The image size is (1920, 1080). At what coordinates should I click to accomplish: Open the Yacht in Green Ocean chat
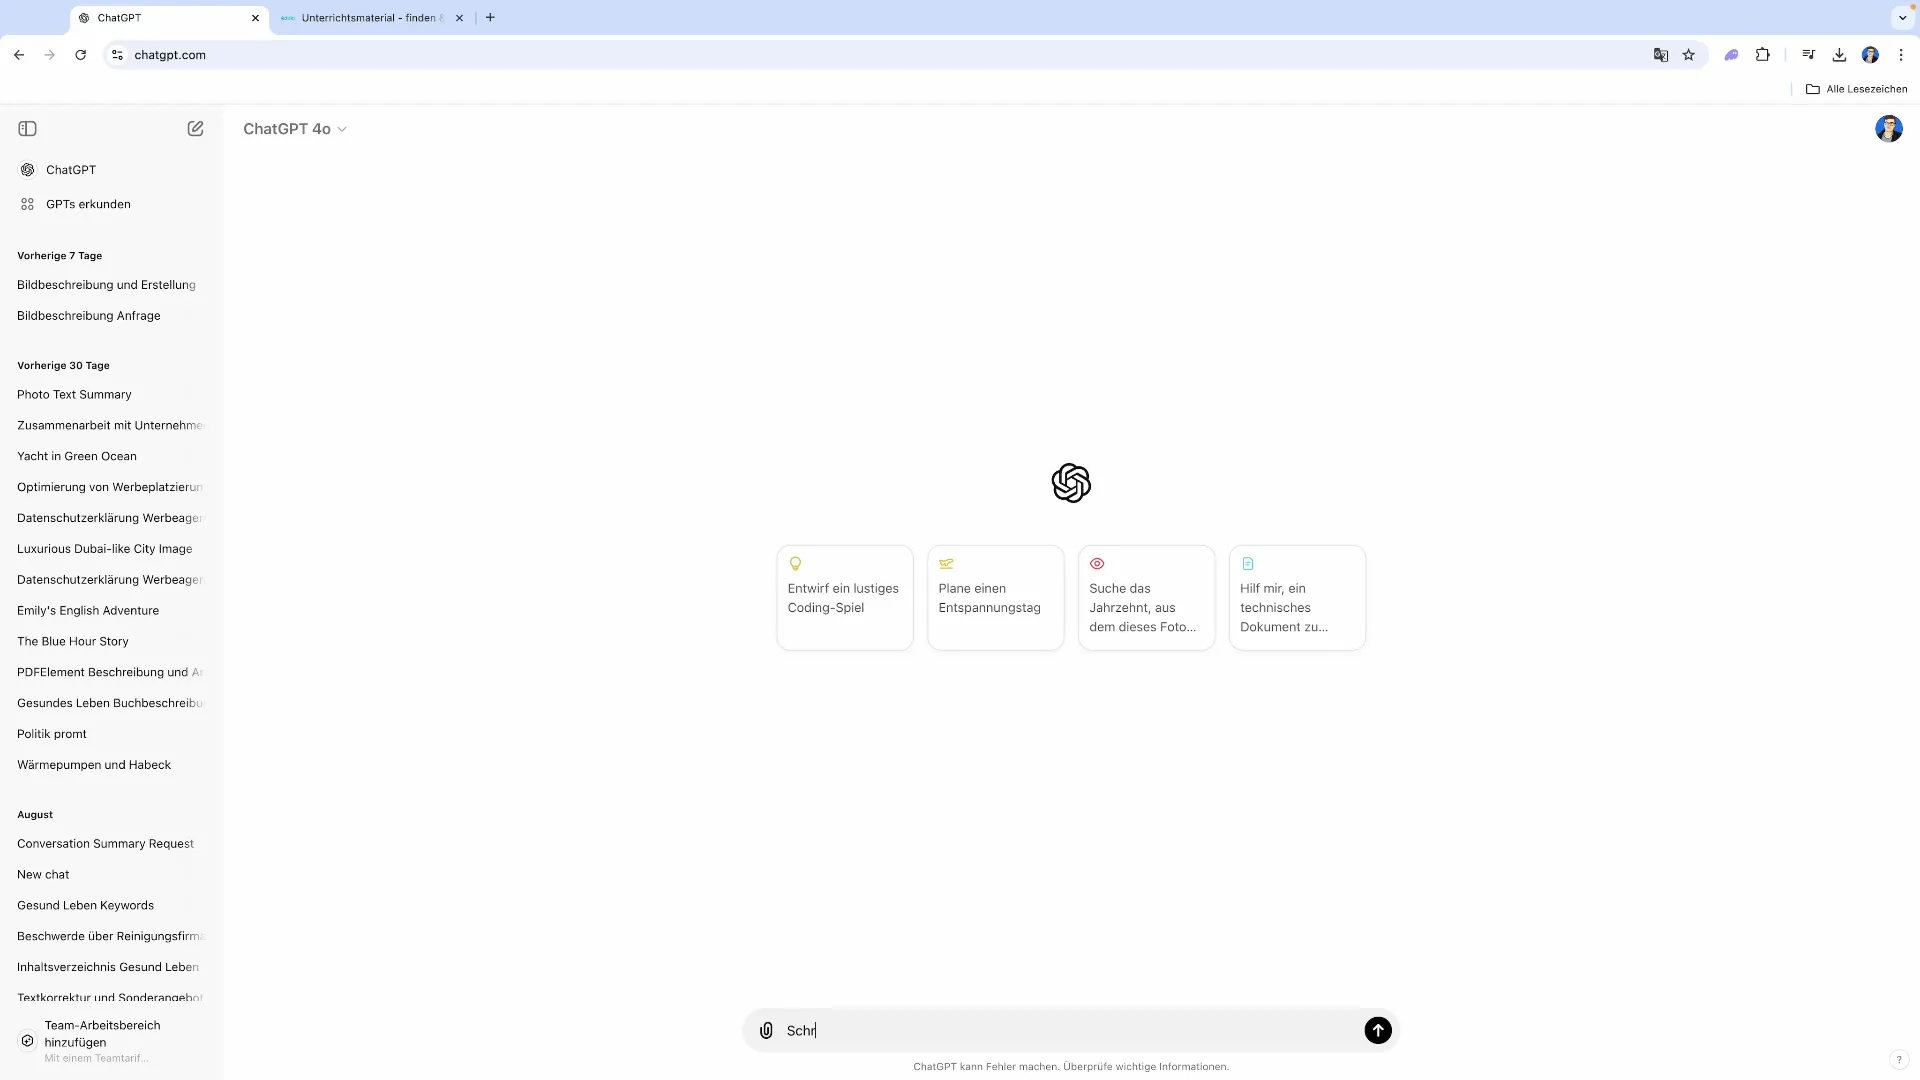pyautogui.click(x=77, y=456)
